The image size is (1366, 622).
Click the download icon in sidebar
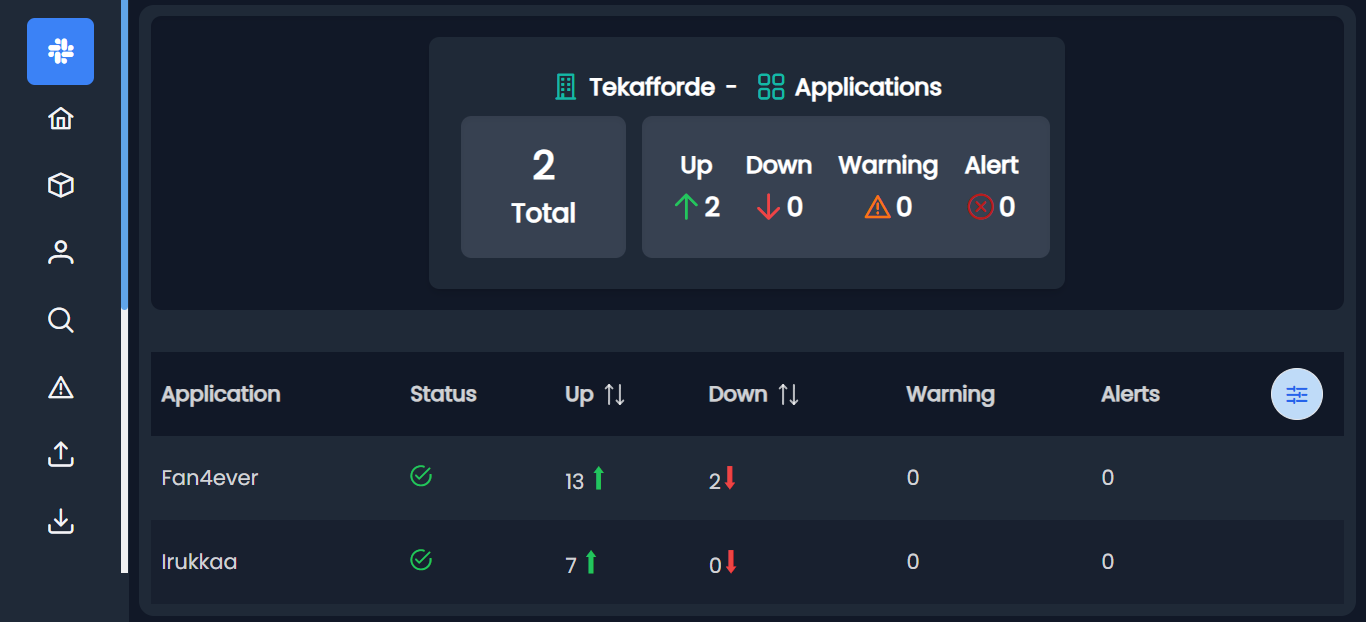point(61,521)
